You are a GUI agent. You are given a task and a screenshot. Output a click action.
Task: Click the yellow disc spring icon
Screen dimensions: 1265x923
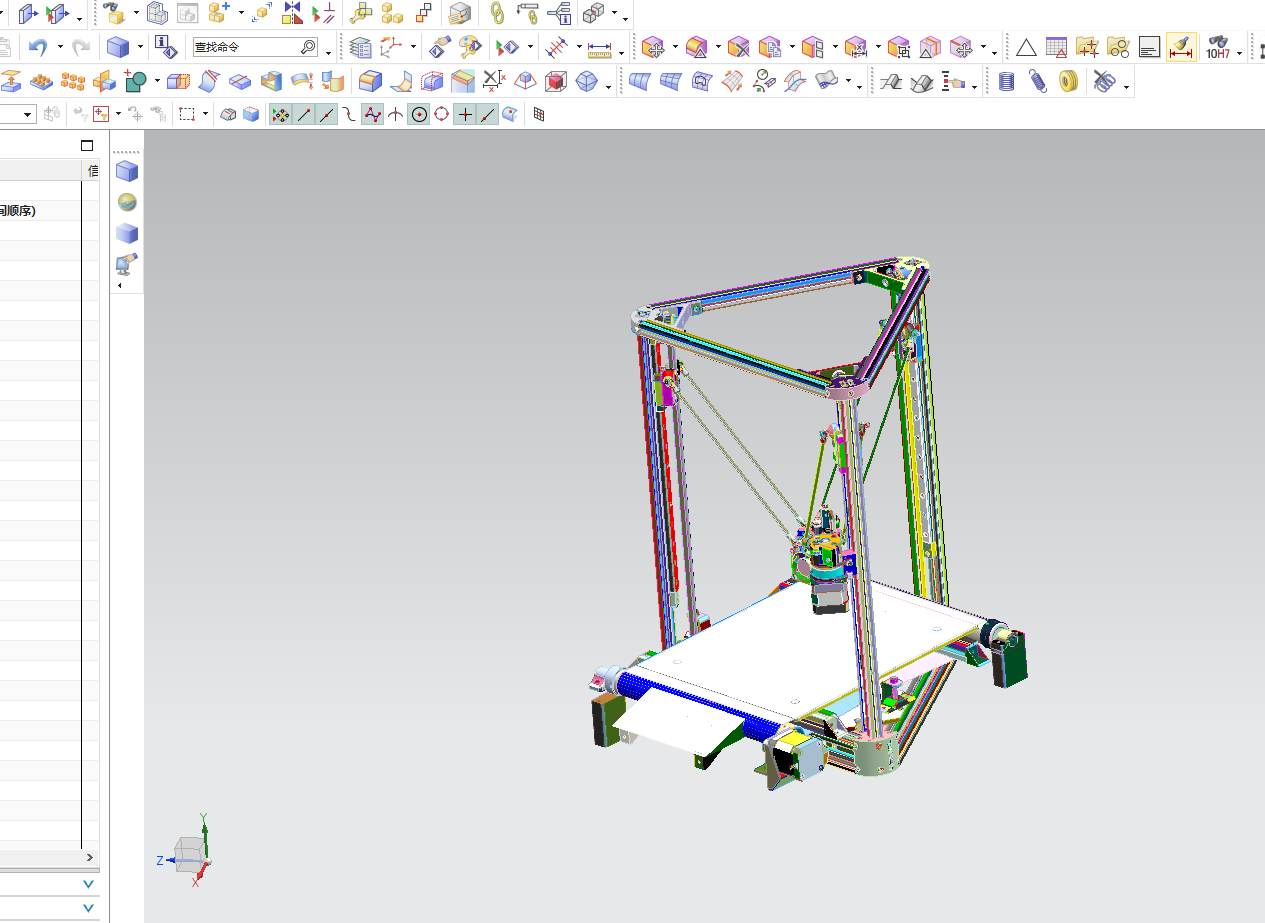1068,81
